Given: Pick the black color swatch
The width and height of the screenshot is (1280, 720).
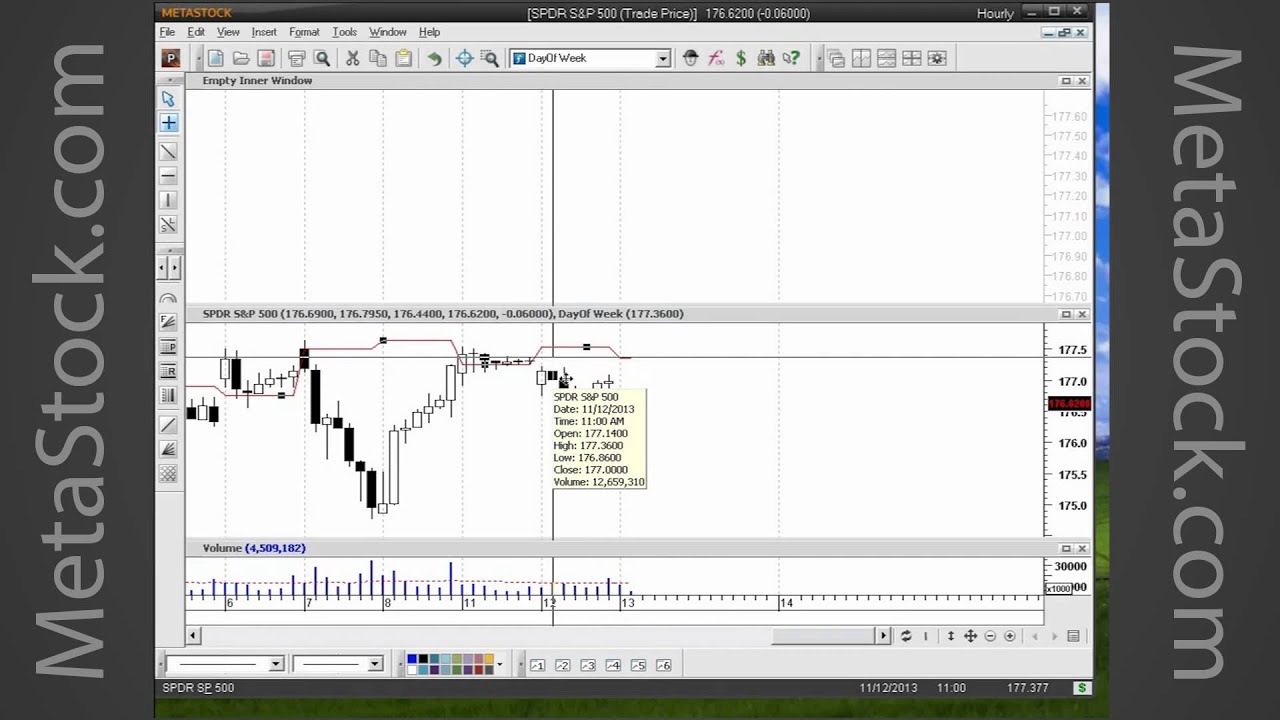Looking at the screenshot, I should point(423,659).
